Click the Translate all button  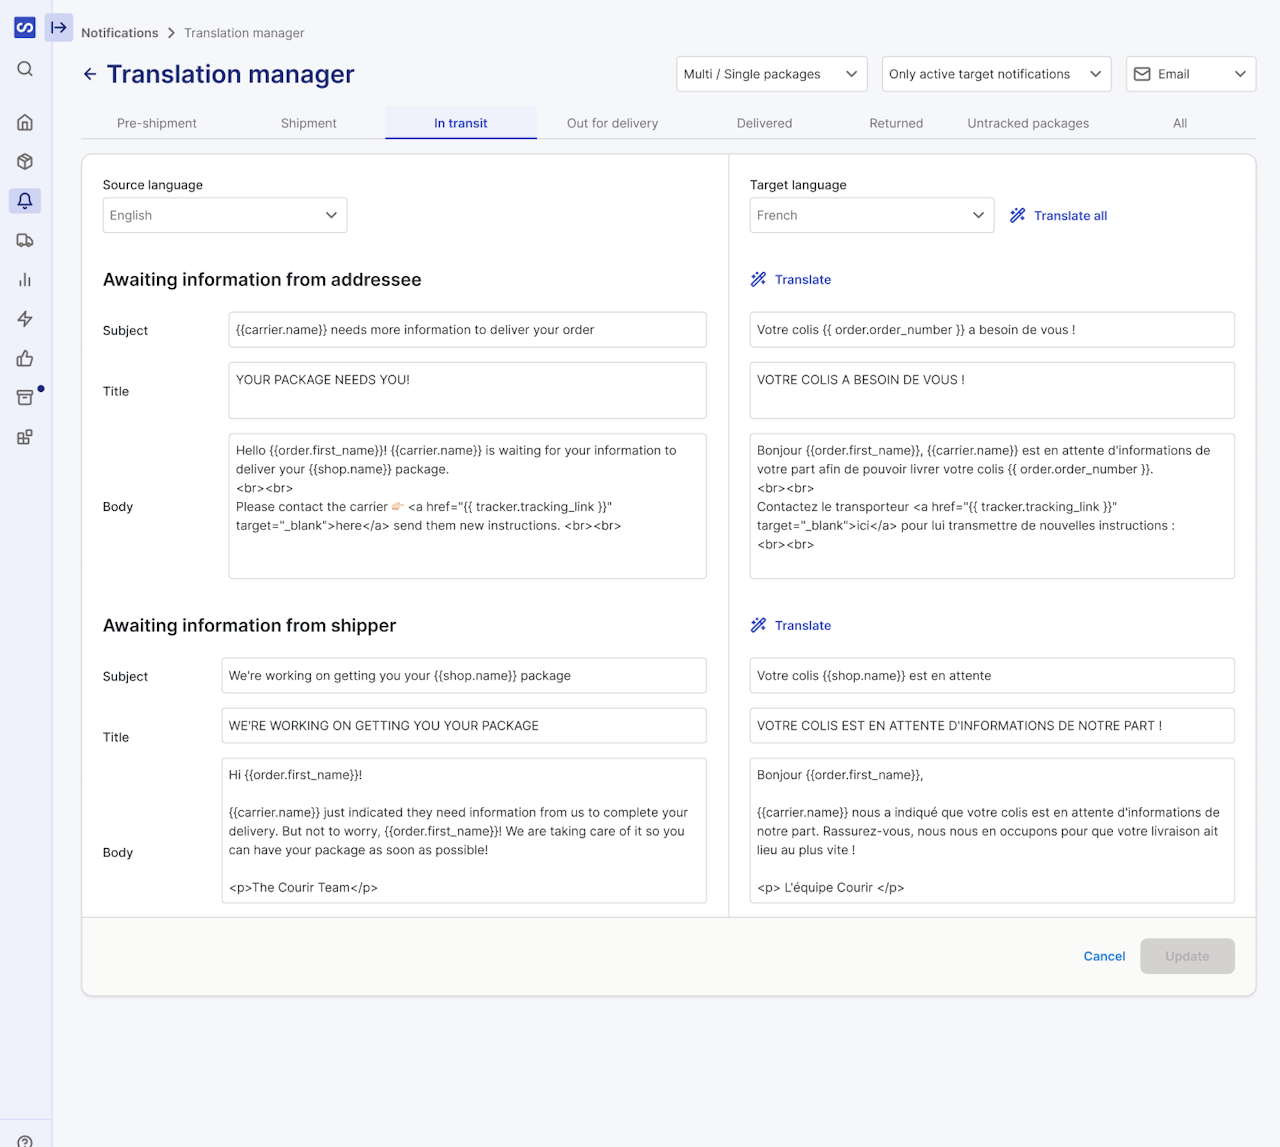1059,216
